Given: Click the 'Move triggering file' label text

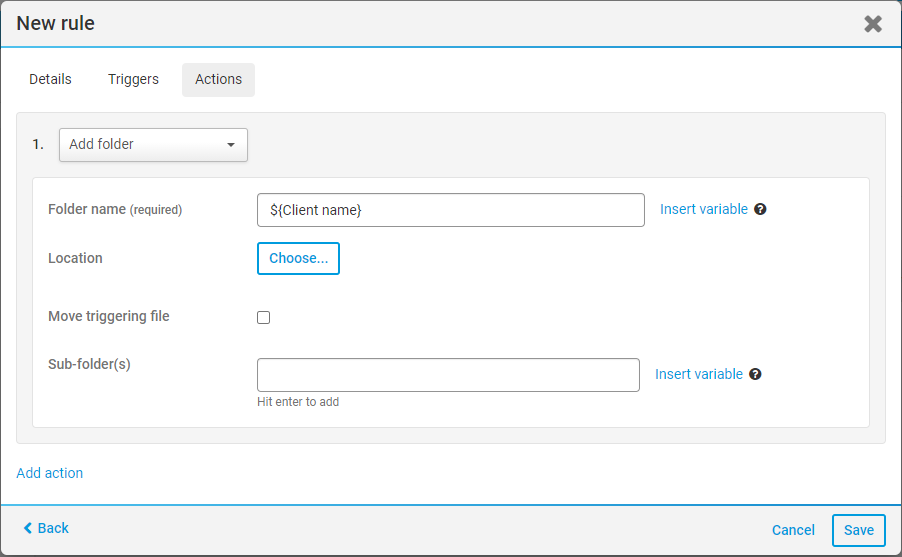Looking at the screenshot, I should pos(109,316).
